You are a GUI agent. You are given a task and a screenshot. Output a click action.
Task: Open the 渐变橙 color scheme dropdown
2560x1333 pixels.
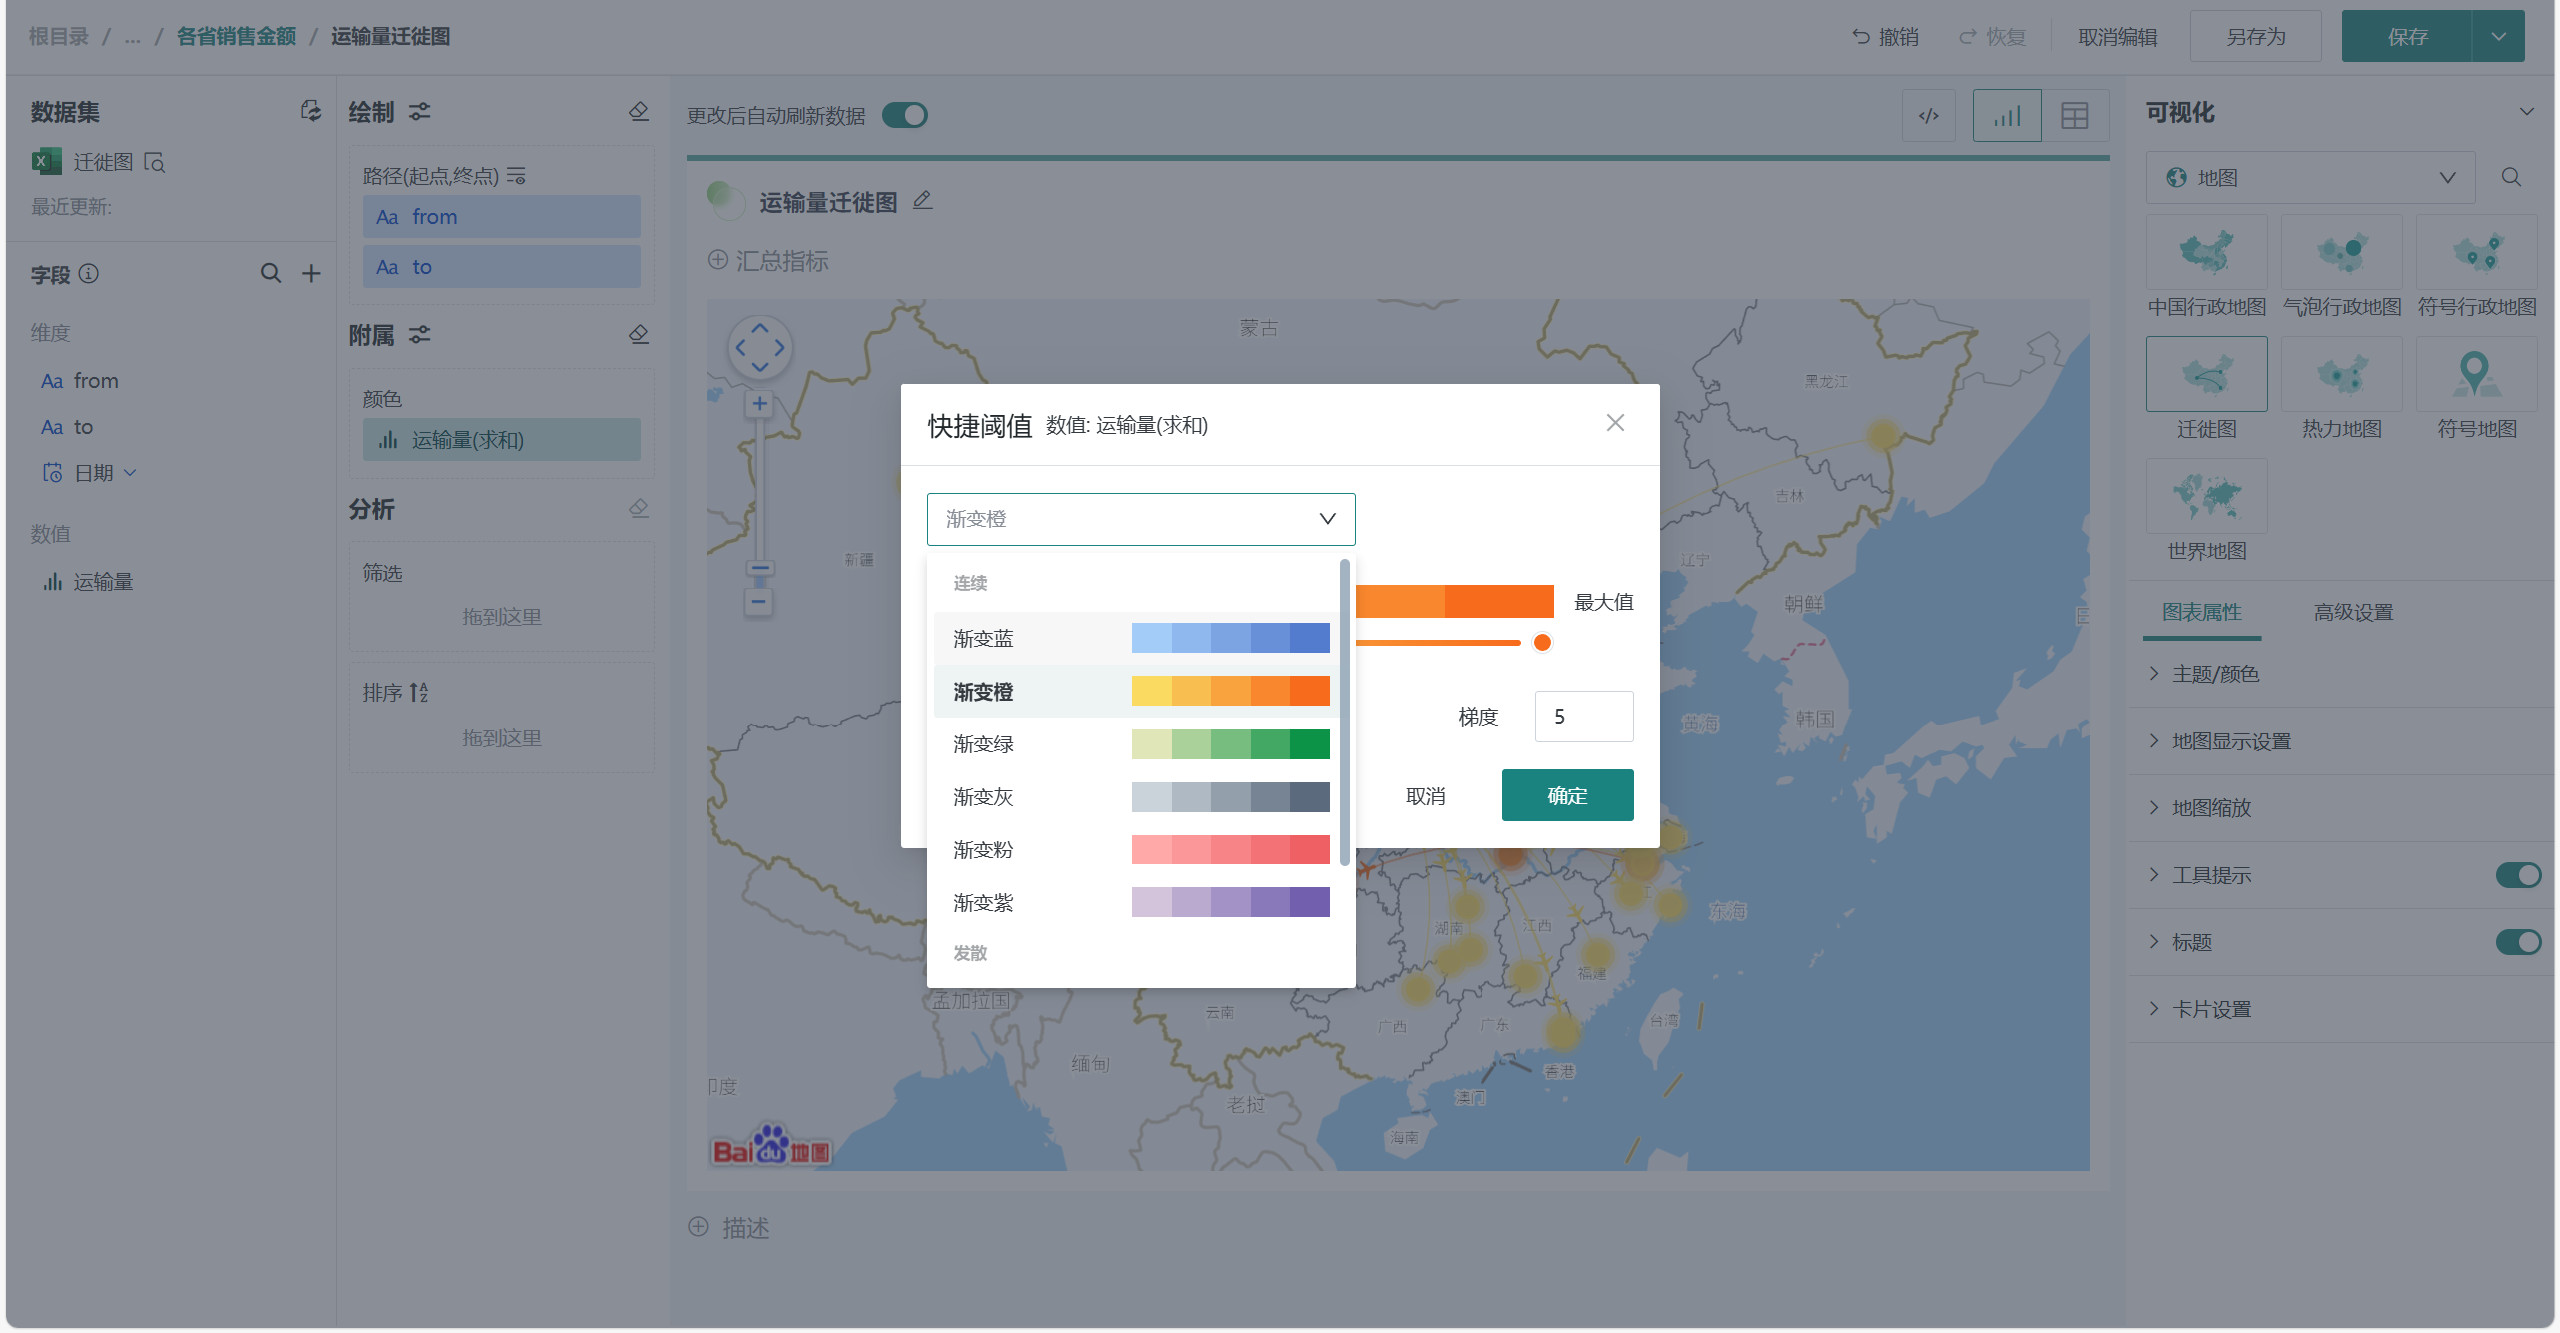pyautogui.click(x=1140, y=519)
